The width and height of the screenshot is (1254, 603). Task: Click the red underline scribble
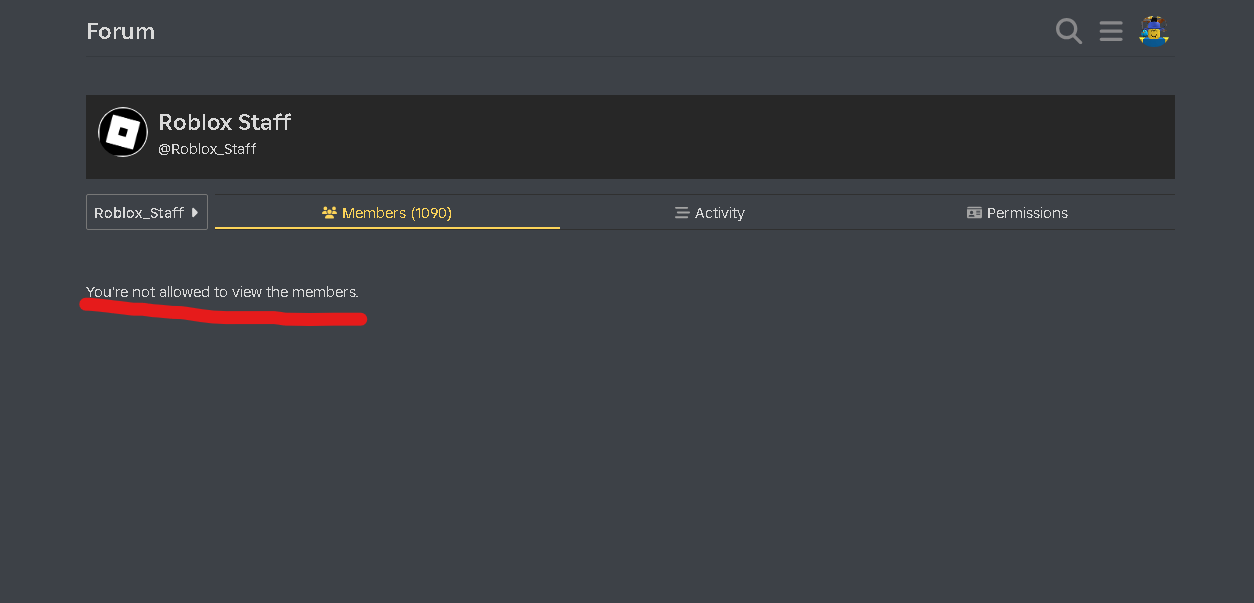(x=224, y=316)
